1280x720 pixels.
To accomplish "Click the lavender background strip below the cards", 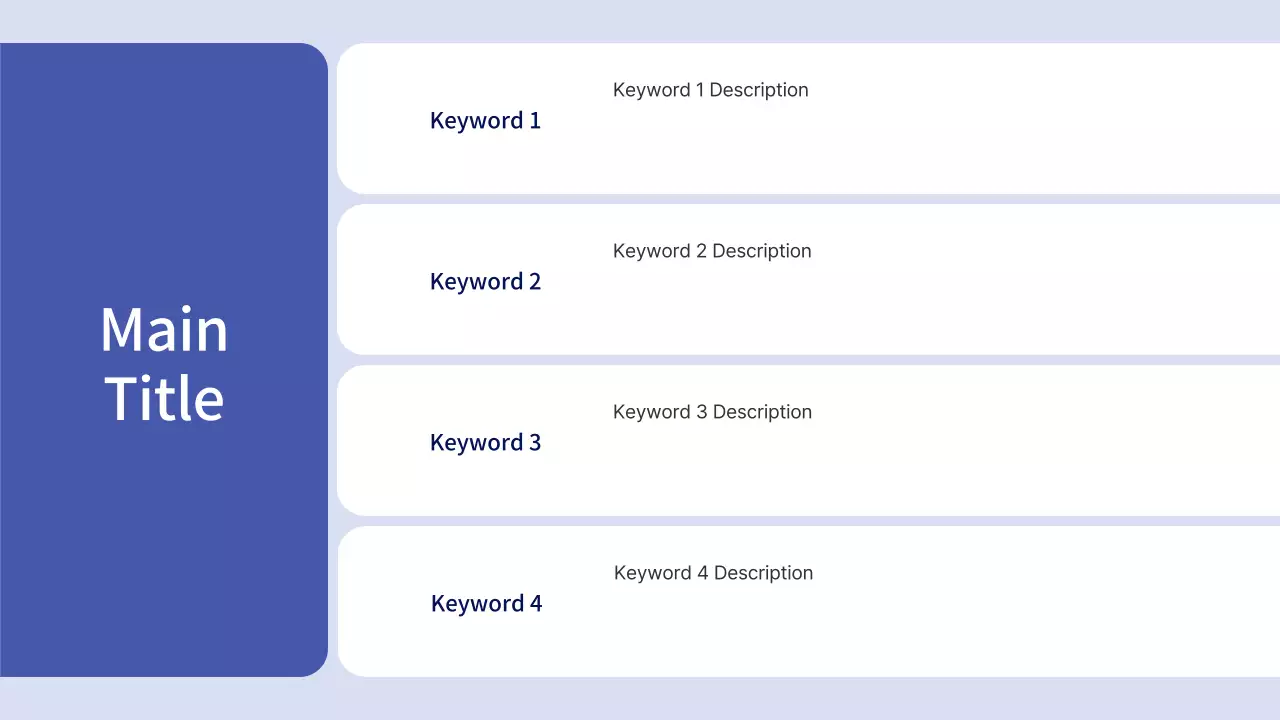I will tap(640, 699).
